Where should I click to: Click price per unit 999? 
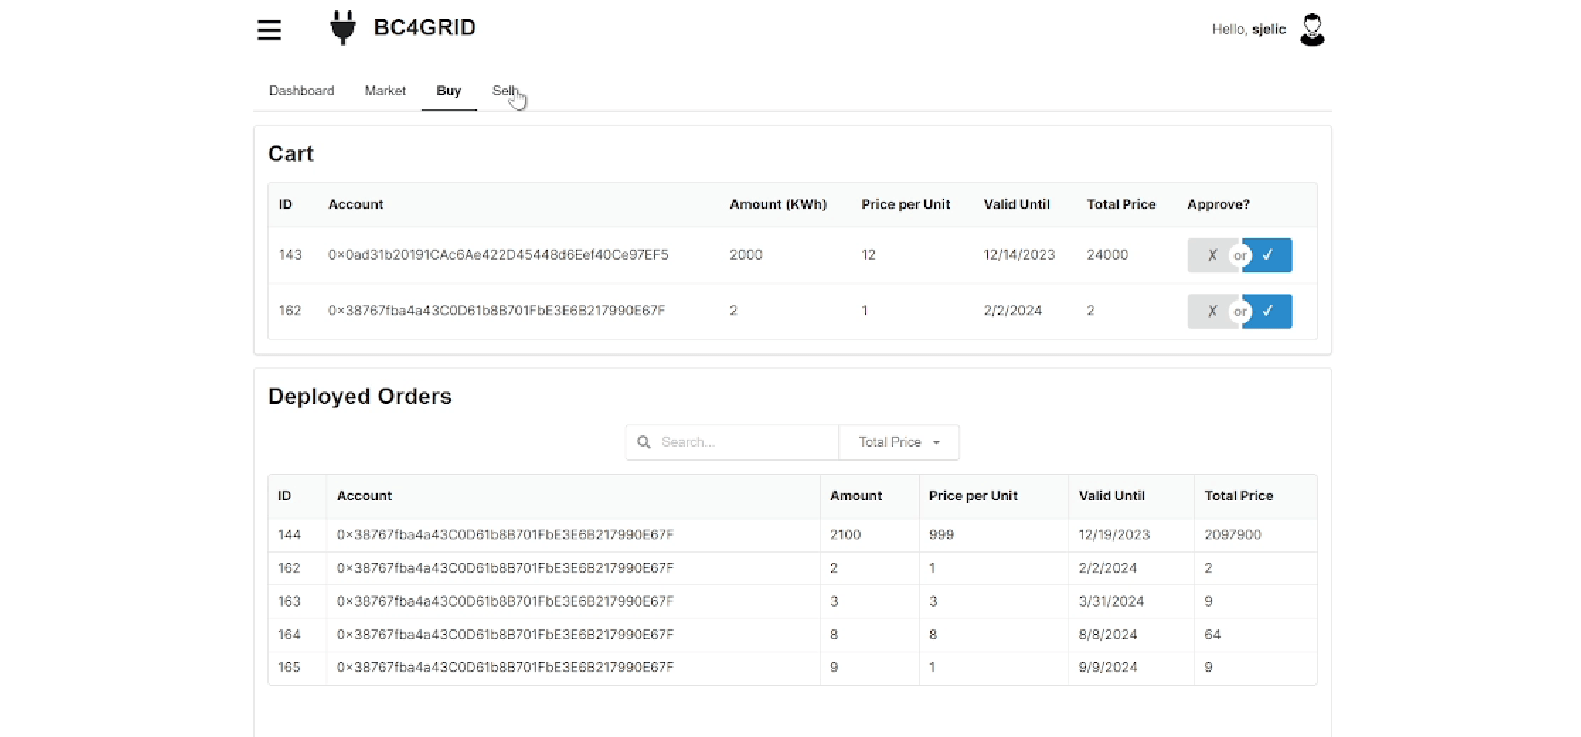(x=941, y=535)
